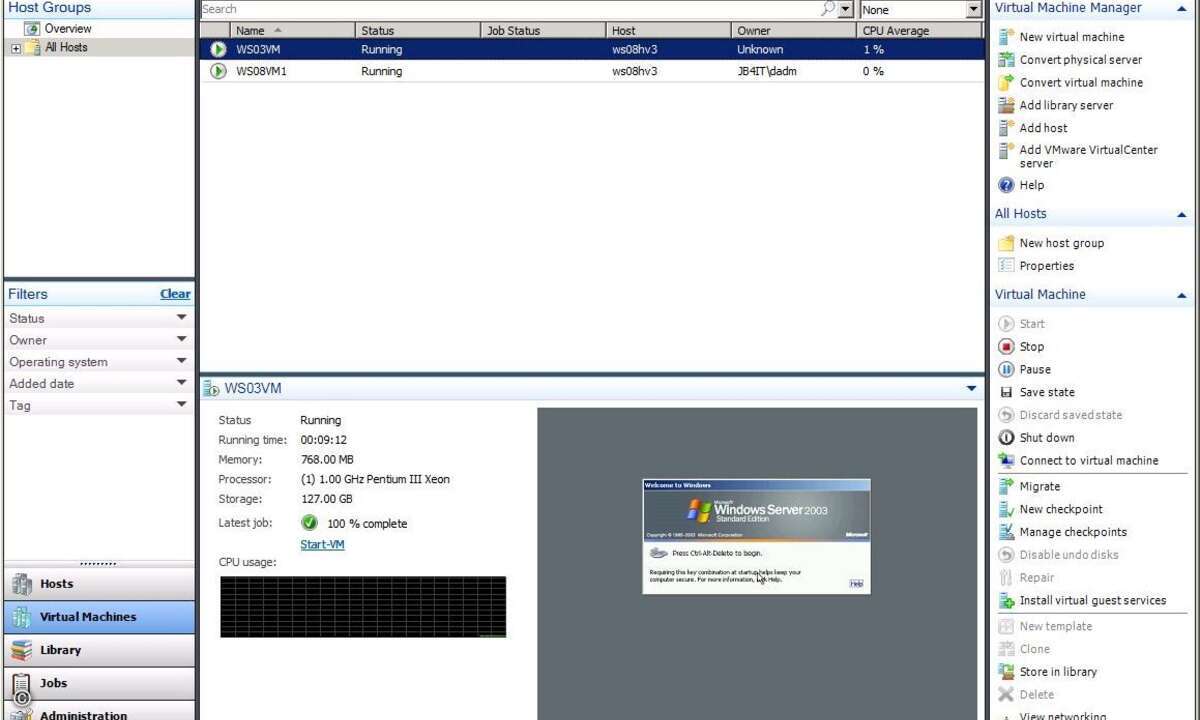Click the JB4IT\dadm owner cell
Image resolution: width=1200 pixels, height=720 pixels.
click(767, 72)
